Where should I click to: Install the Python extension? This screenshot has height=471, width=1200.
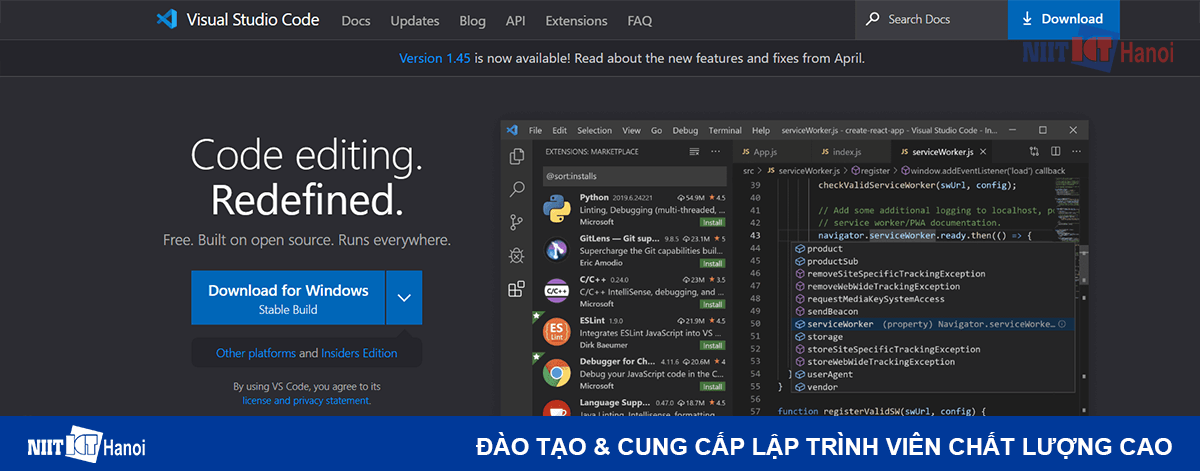coord(713,222)
